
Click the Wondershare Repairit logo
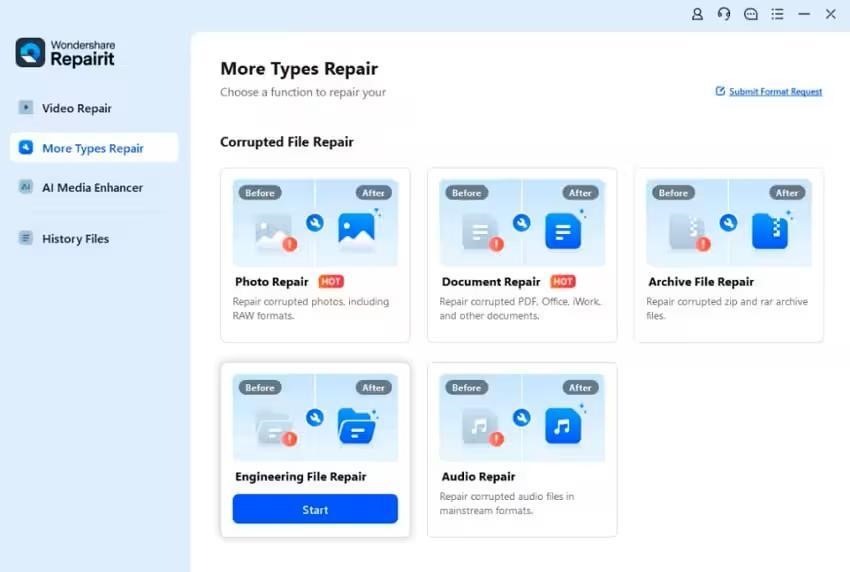point(66,53)
